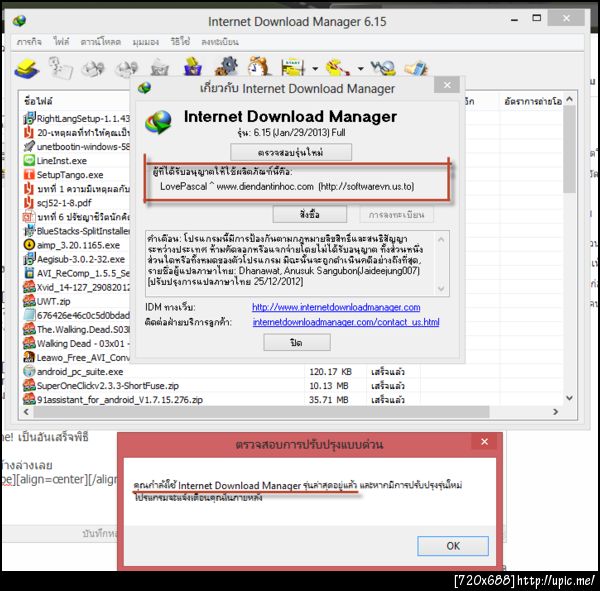Click the horizontal scrollbar right arrow

(555, 412)
